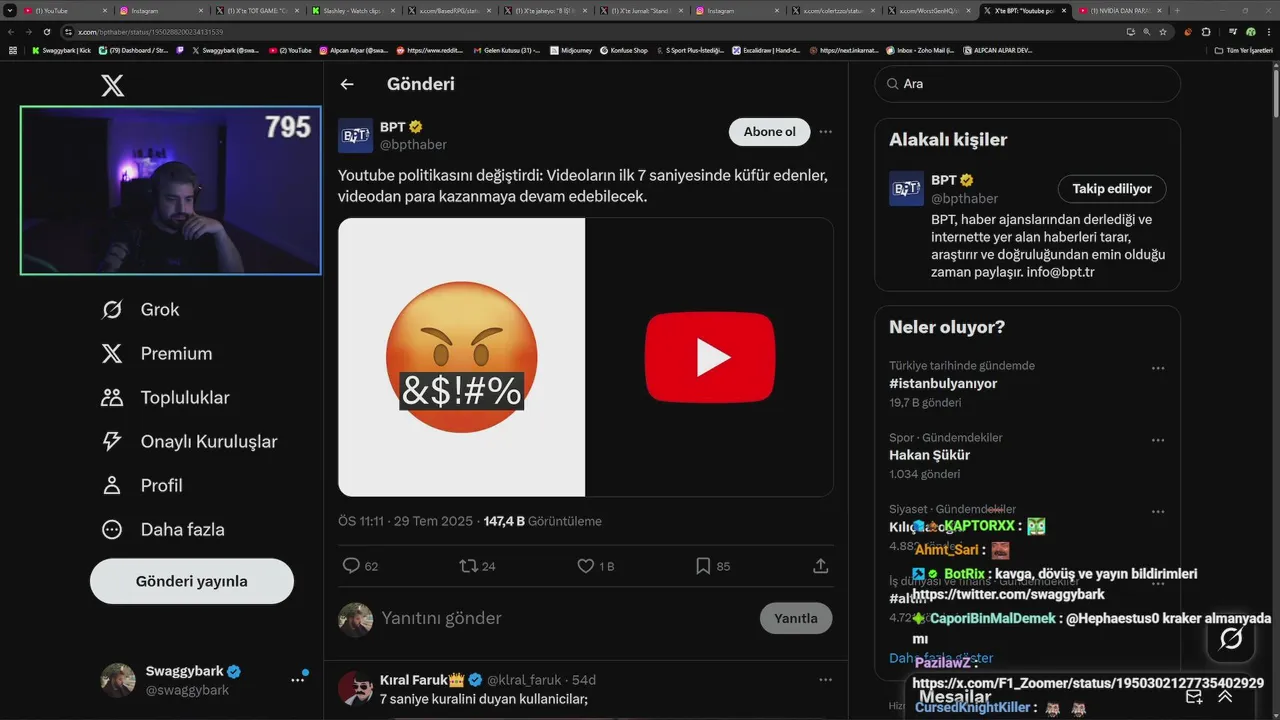1280x720 pixels.
Task: Open Kıral Faruk reply options
Action: click(825, 680)
